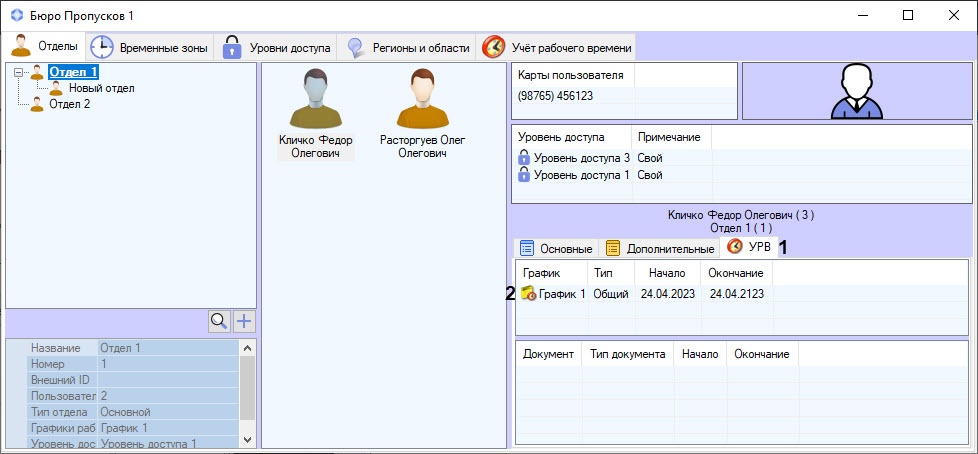This screenshot has width=978, height=454.
Task: Click lock icon of Уровень доступа 1
Action: coord(523,175)
